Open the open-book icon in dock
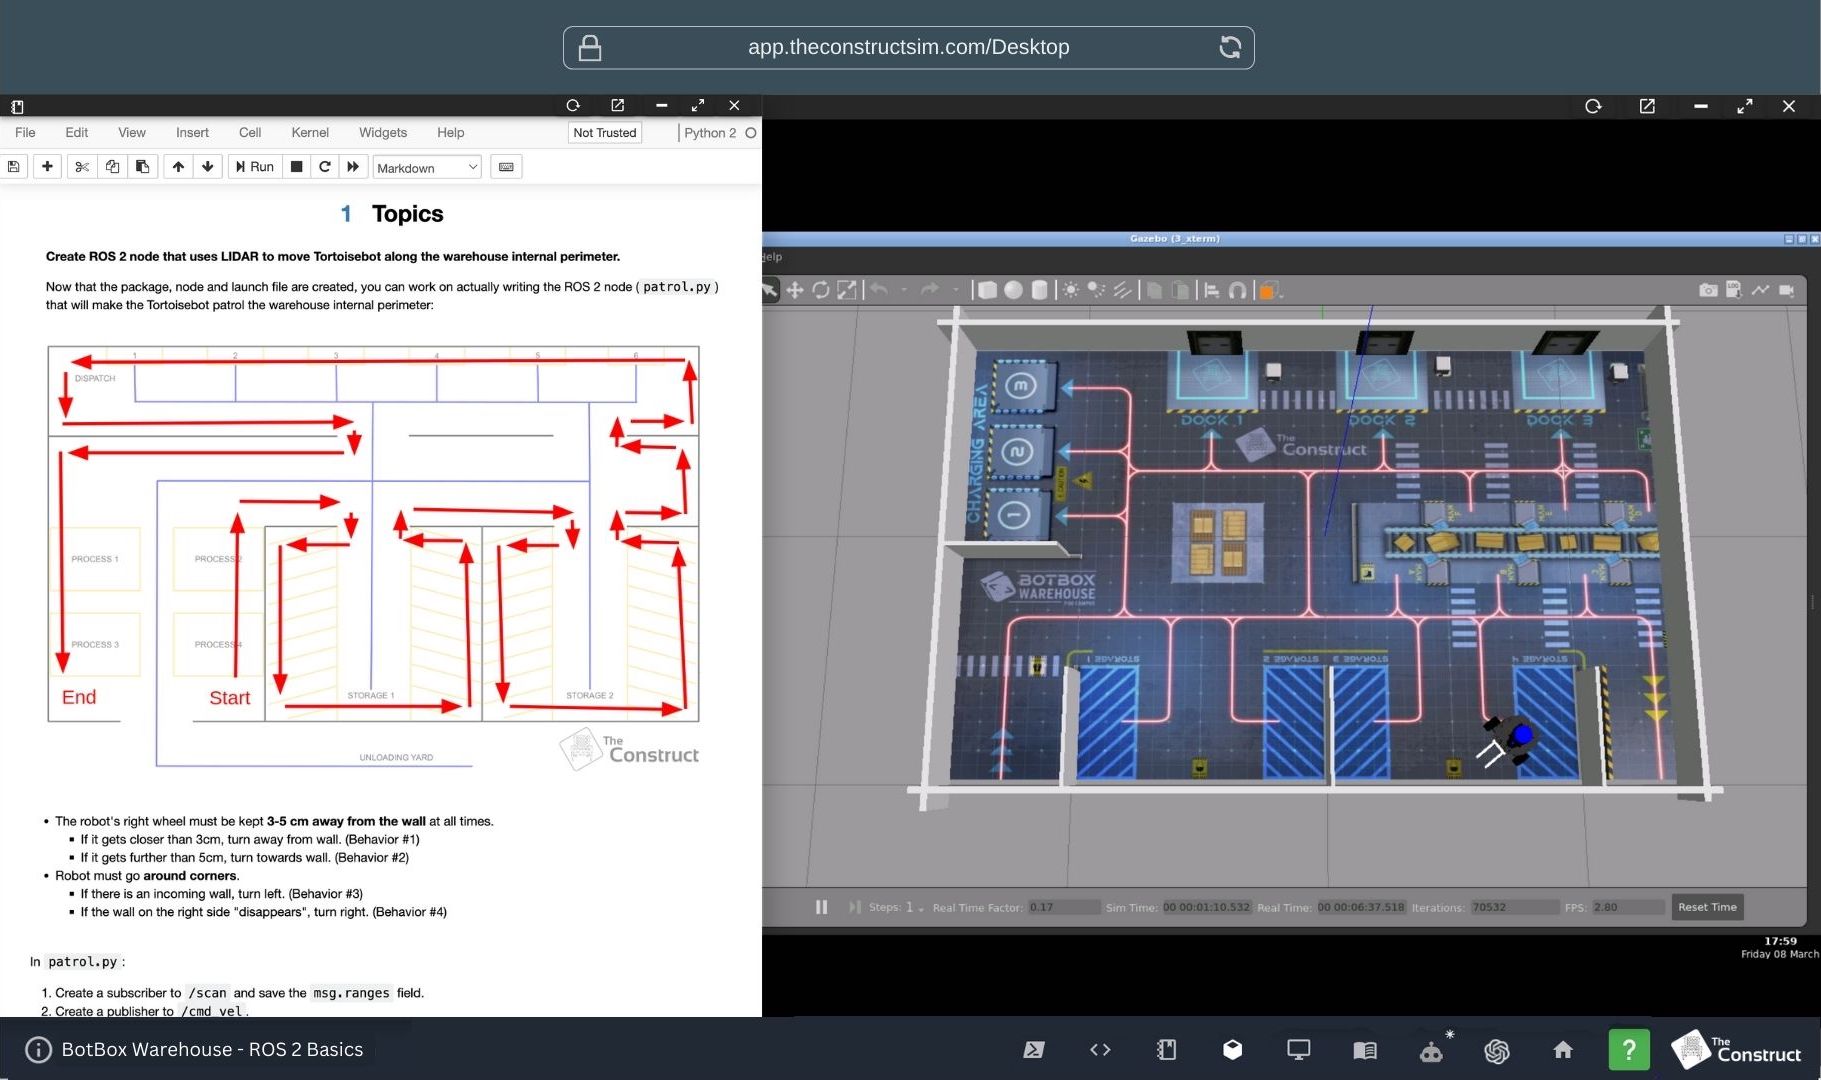The width and height of the screenshot is (1821, 1080). (1364, 1050)
